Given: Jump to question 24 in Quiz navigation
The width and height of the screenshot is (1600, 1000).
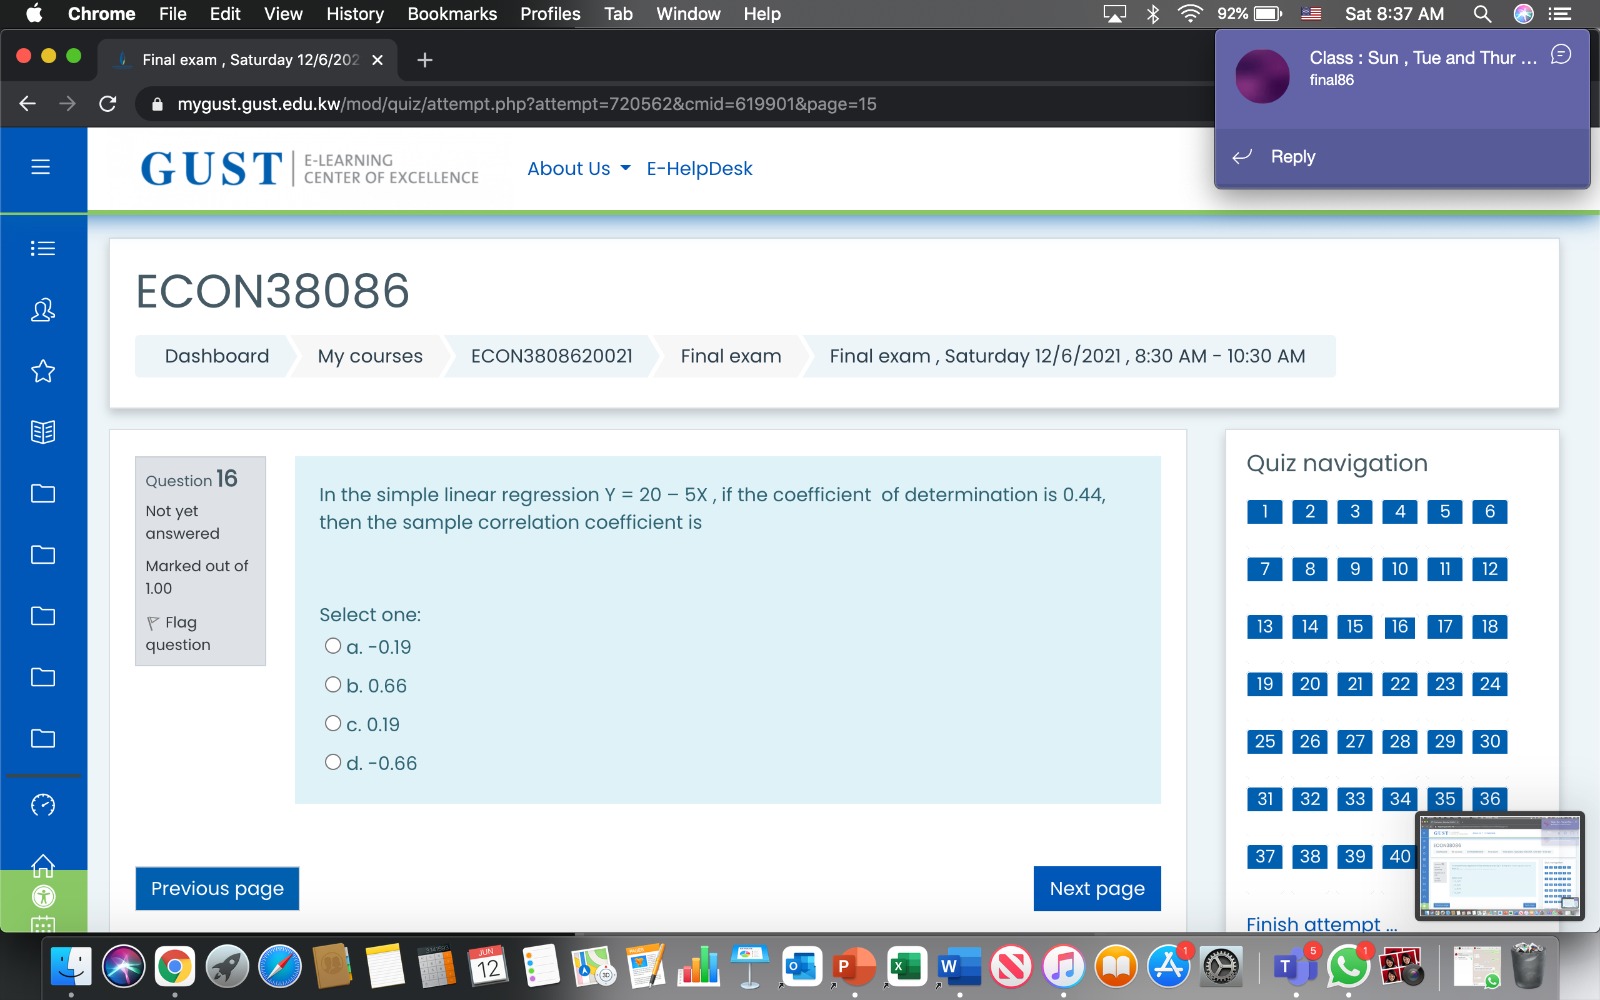Looking at the screenshot, I should [x=1489, y=684].
